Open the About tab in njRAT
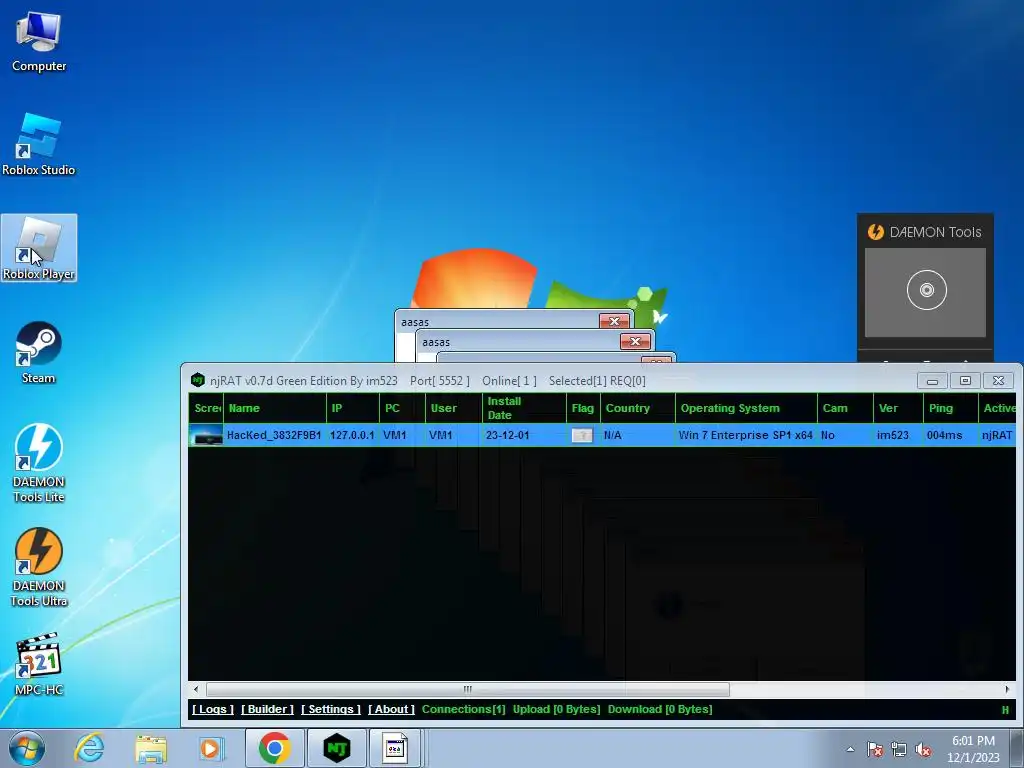Viewport: 1024px width, 768px height. [391, 709]
